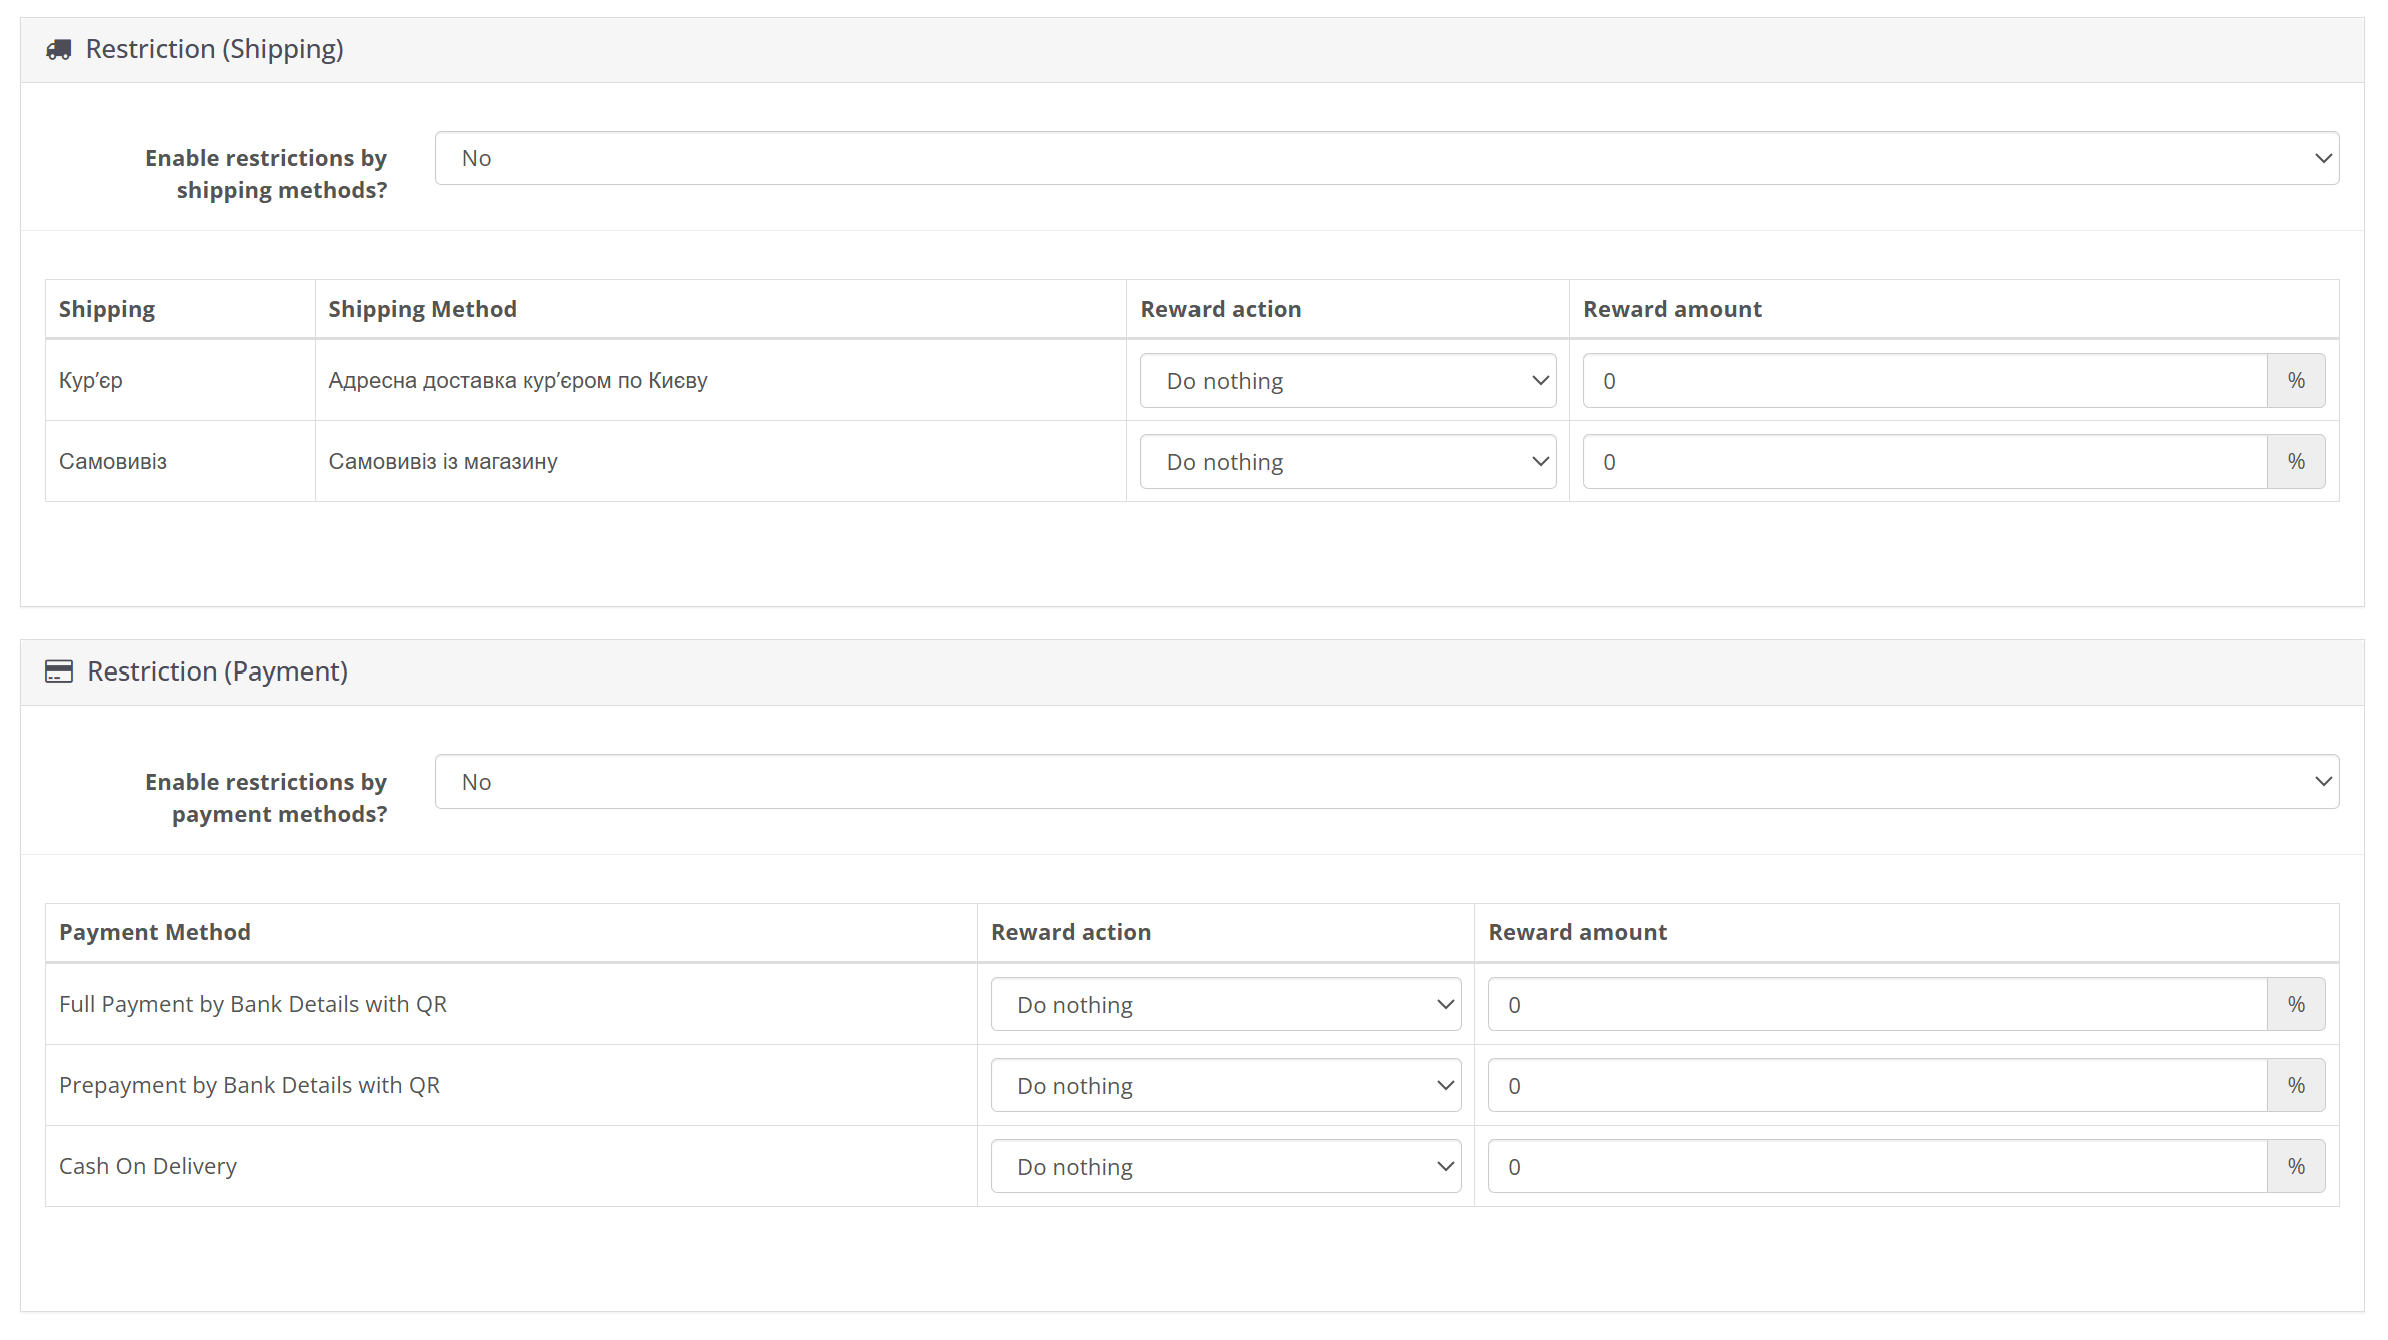Open reward action for Prepayment by Bank Details

coord(1226,1086)
